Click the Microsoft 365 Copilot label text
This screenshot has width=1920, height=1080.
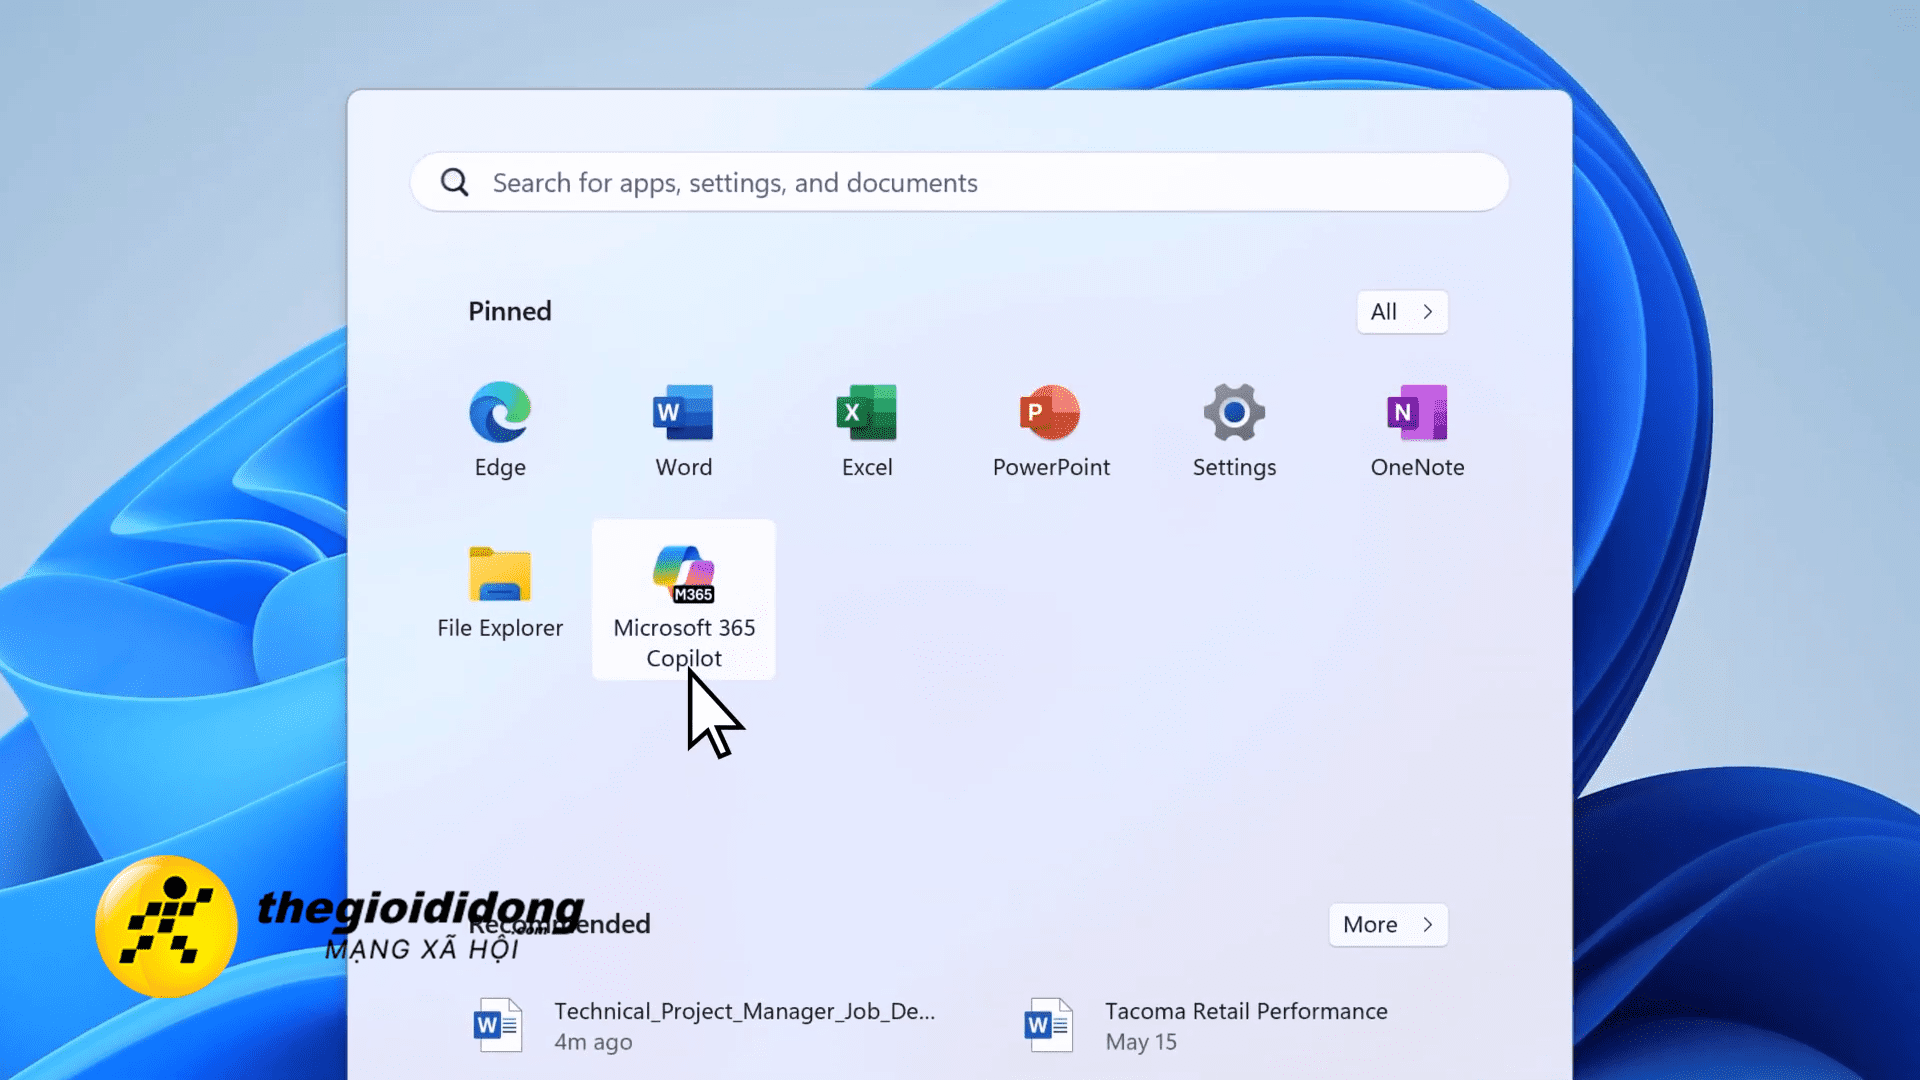tap(684, 642)
